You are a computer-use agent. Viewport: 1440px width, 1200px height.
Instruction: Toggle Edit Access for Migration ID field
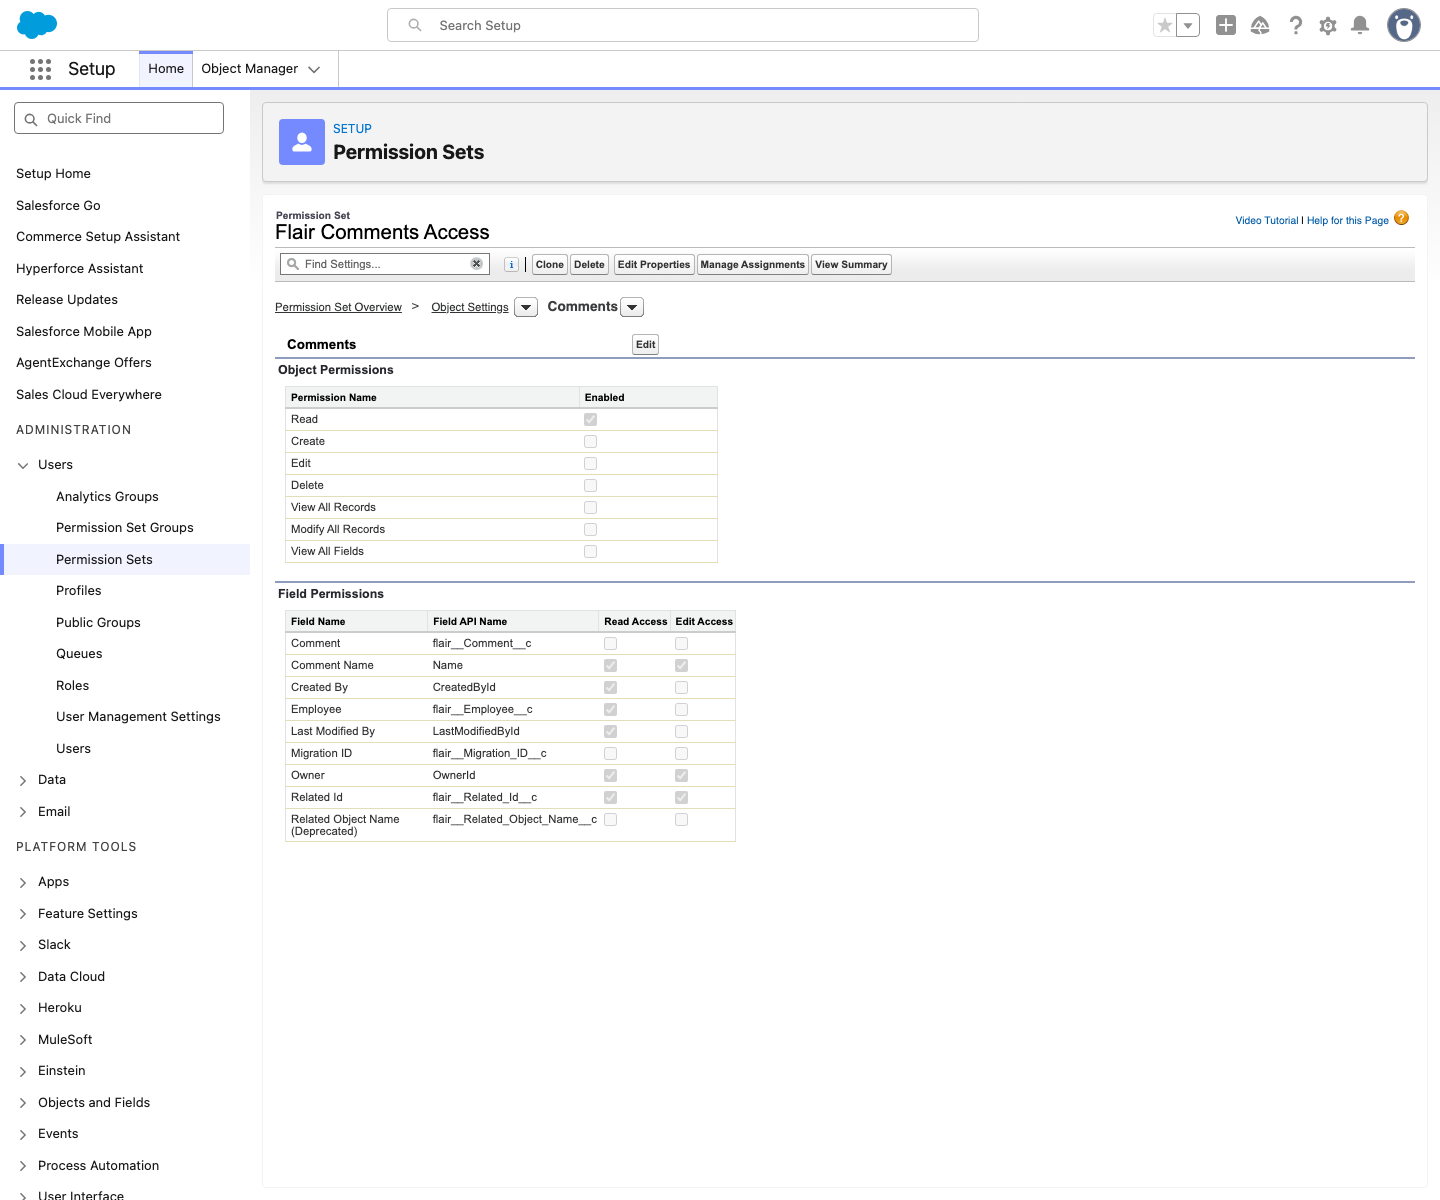pos(682,754)
